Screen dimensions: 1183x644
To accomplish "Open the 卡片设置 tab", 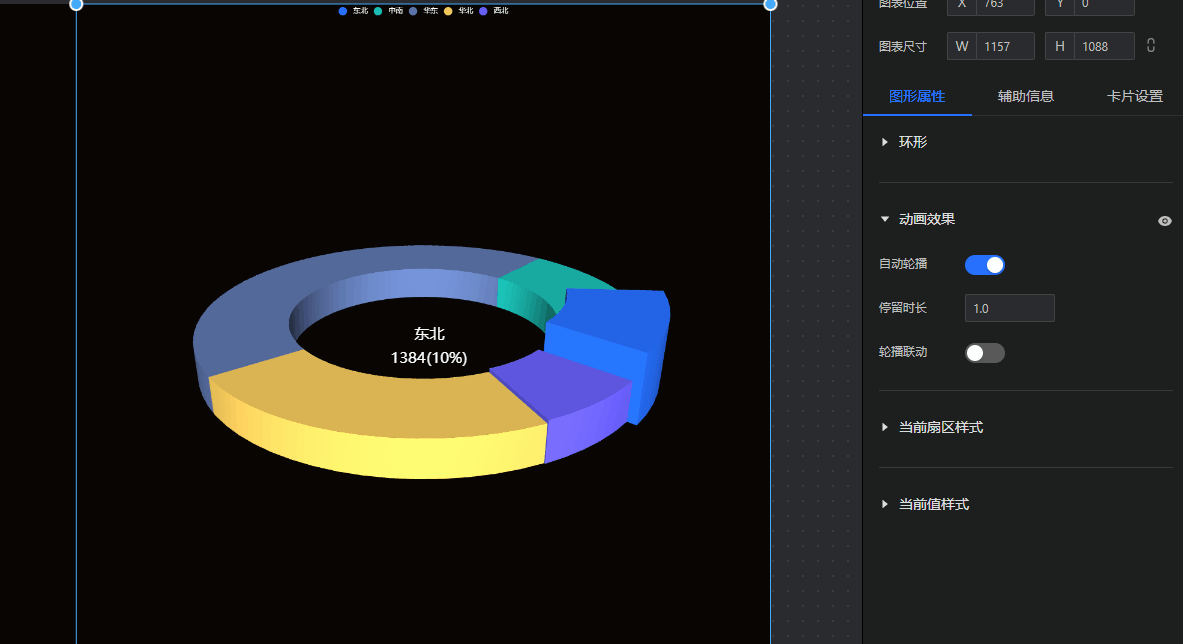I will click(1134, 97).
